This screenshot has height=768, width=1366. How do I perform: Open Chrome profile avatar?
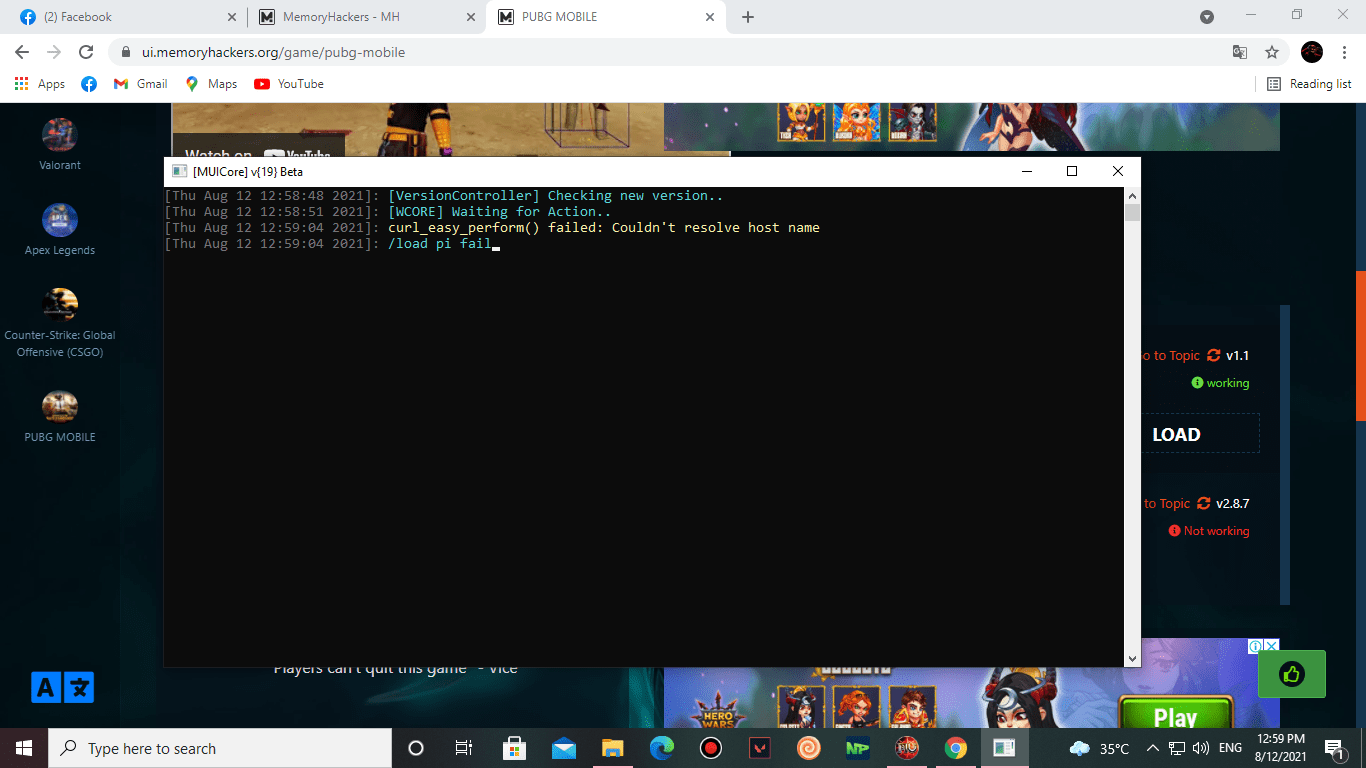pyautogui.click(x=1312, y=52)
